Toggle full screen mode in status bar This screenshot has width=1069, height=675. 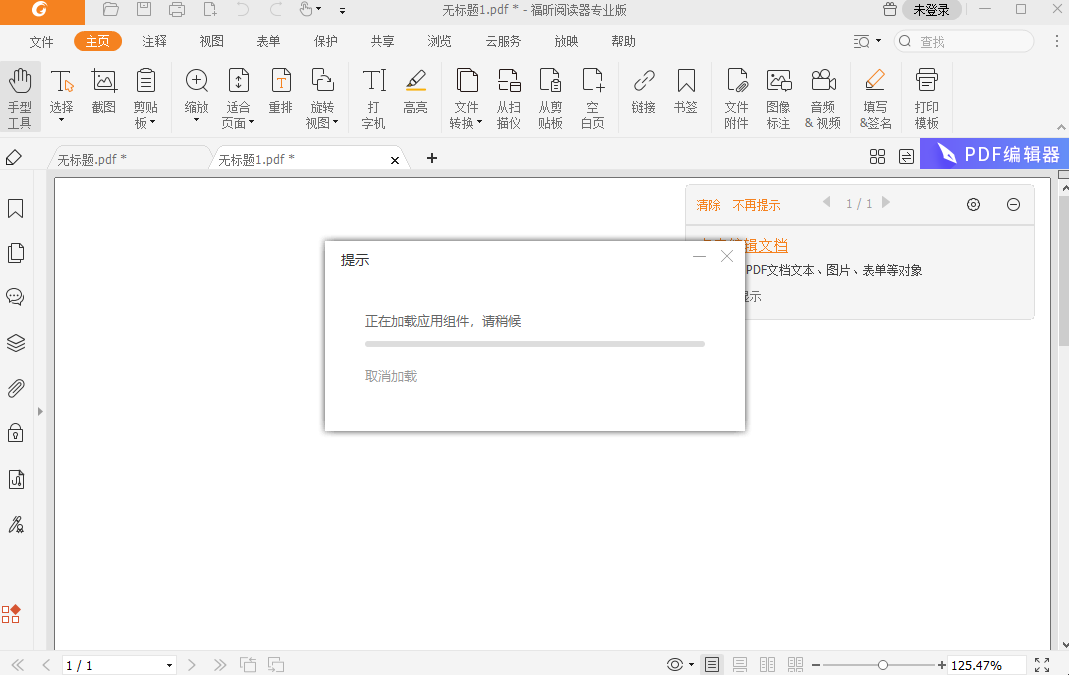pos(1042,665)
